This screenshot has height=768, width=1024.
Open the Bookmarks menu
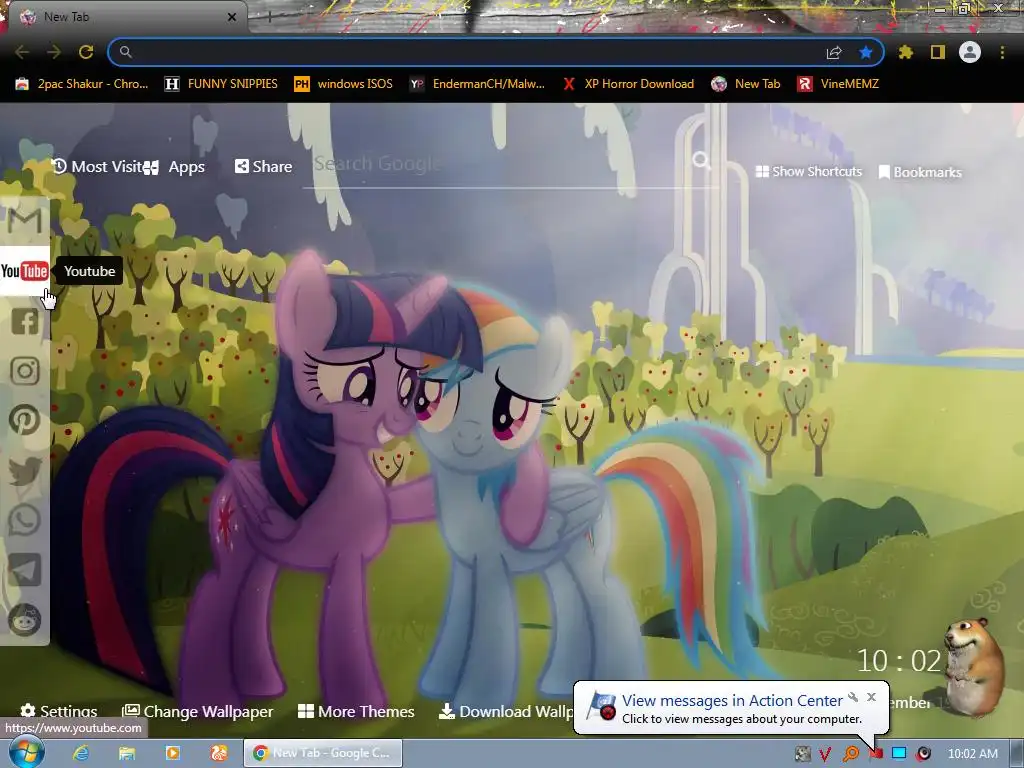coord(920,172)
